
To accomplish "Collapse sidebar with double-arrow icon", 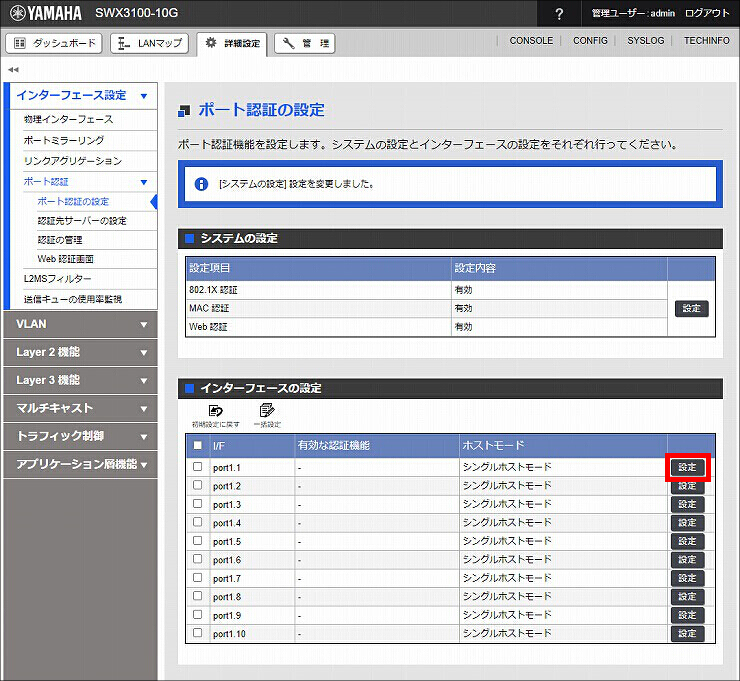I will click(x=13, y=69).
